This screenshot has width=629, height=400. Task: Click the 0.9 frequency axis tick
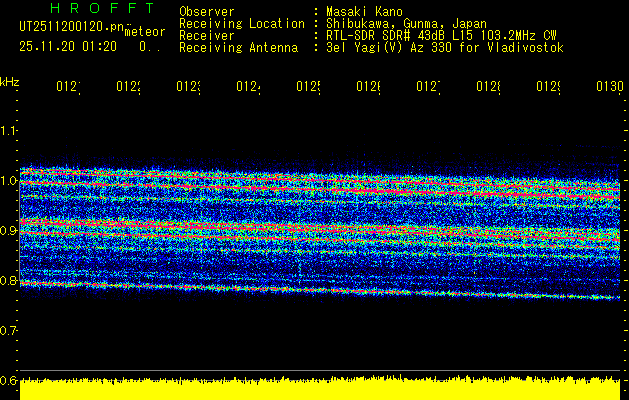pyautogui.click(x=9, y=231)
